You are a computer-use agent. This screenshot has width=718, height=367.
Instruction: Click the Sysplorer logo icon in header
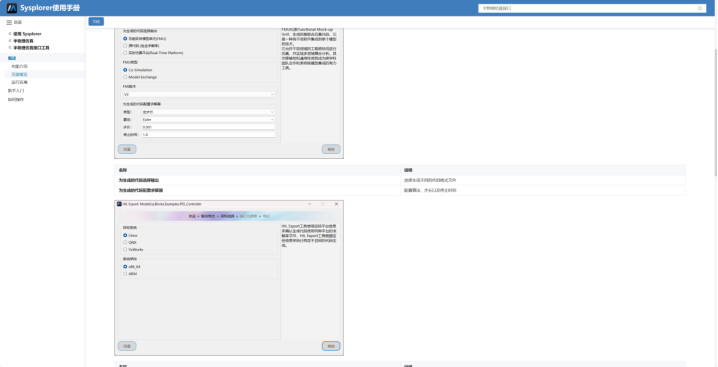[x=12, y=8]
